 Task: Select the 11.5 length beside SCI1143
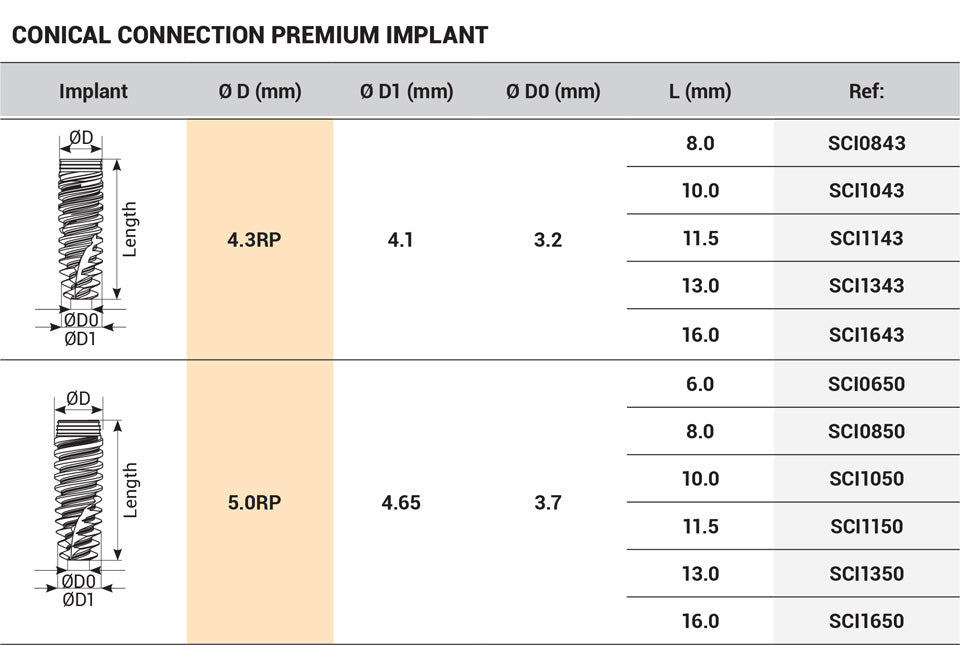tap(700, 238)
